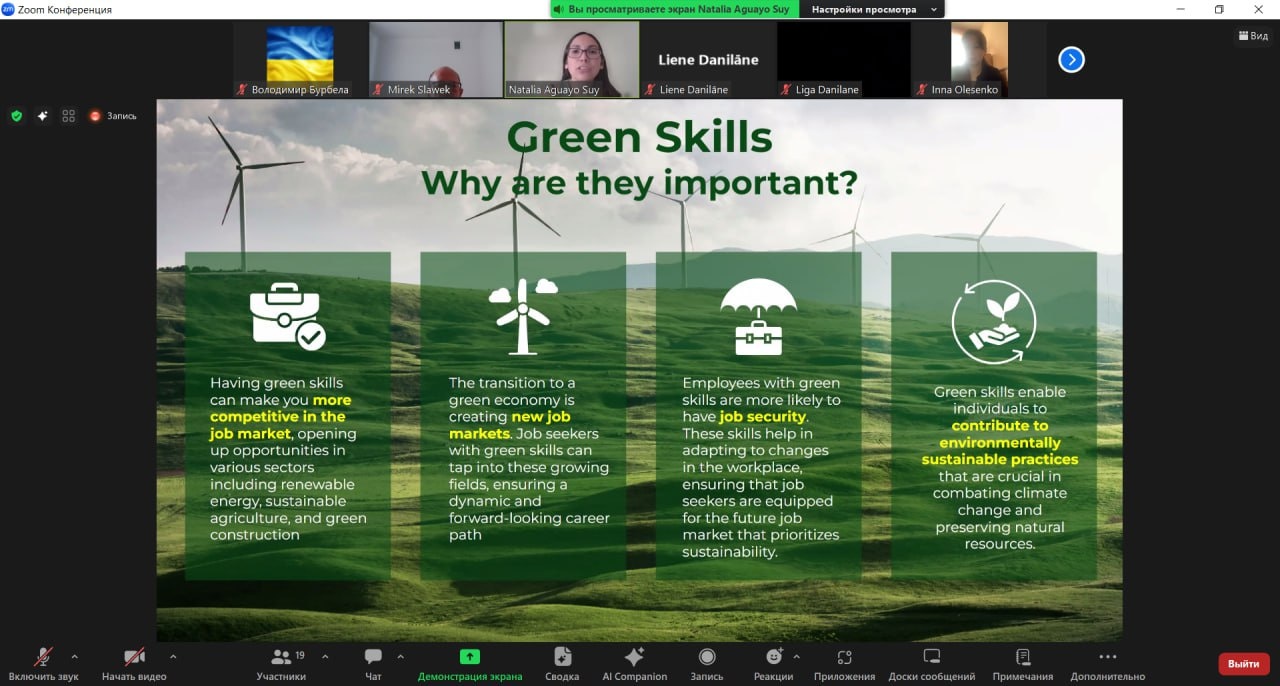Expand audio options chevron next to microphone
The width and height of the screenshot is (1280, 686).
74,657
